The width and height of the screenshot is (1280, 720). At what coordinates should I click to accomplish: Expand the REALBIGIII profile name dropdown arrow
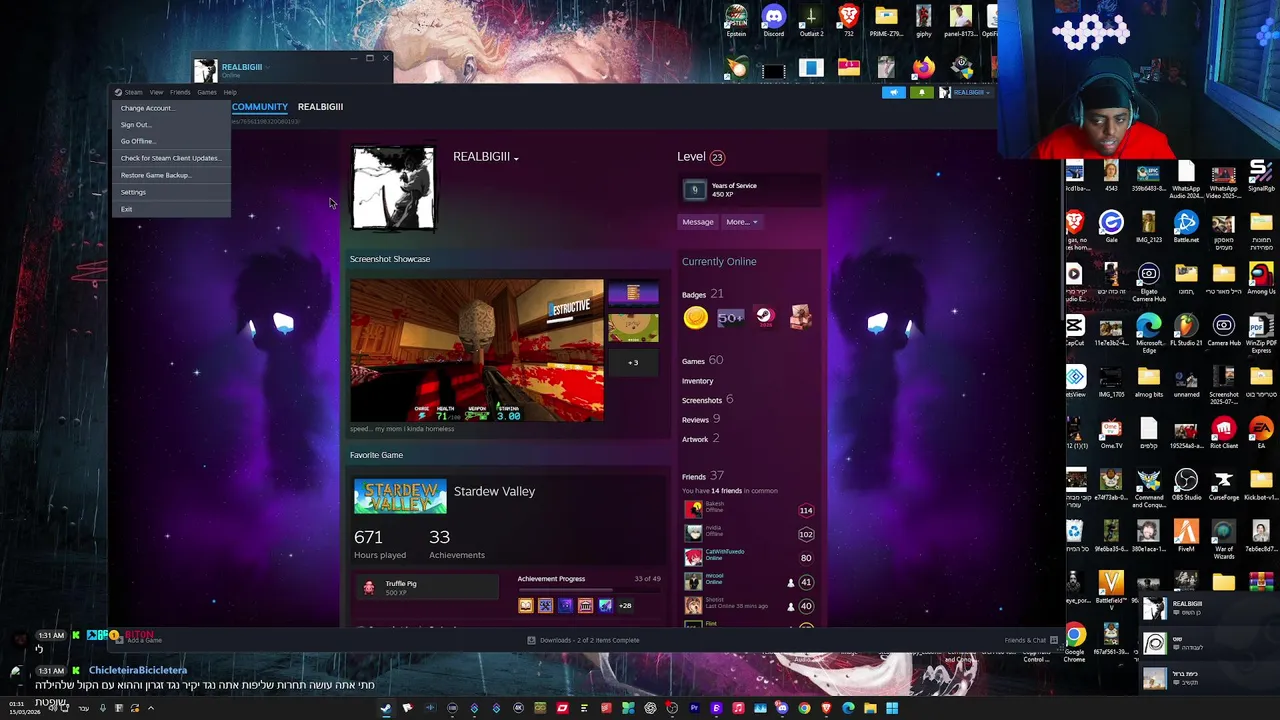[516, 158]
